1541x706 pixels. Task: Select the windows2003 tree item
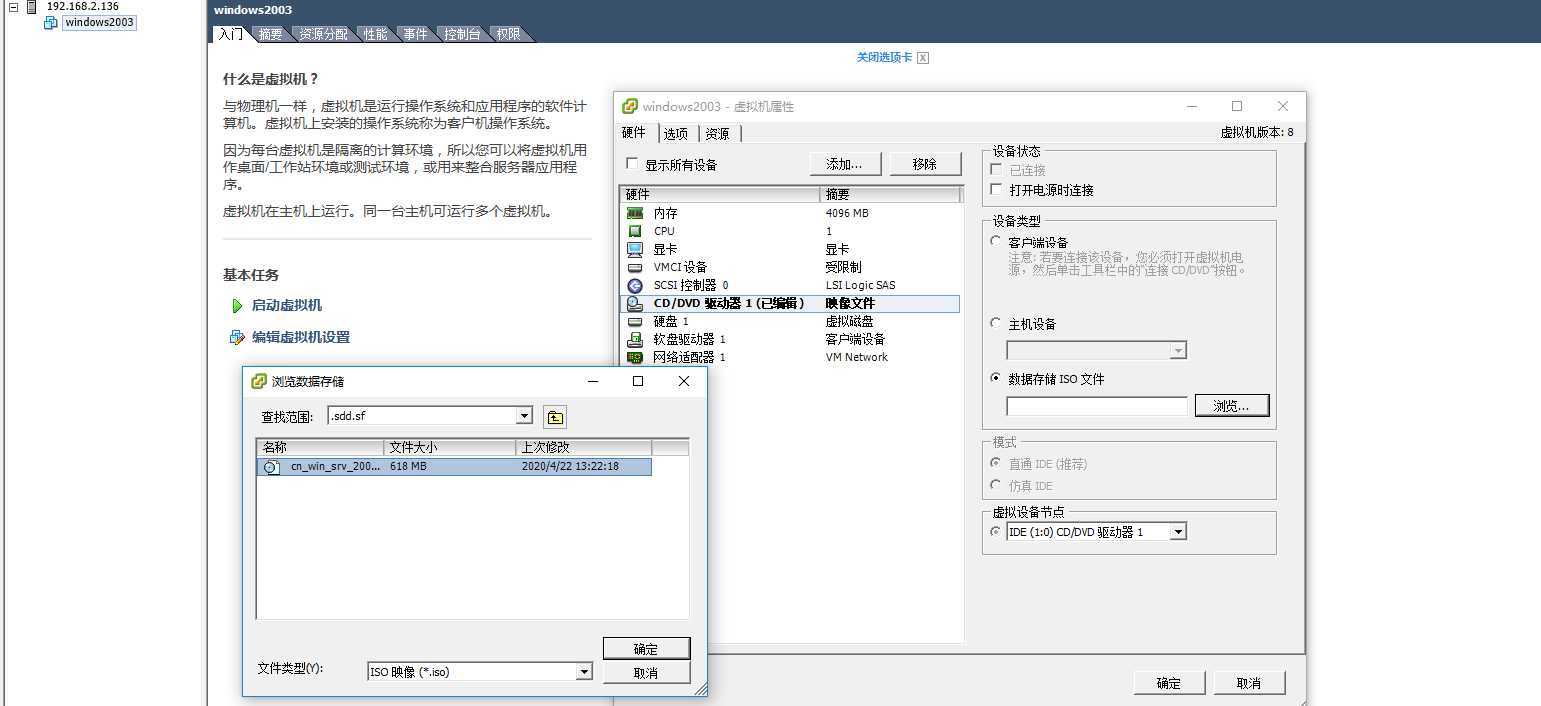pyautogui.click(x=99, y=22)
